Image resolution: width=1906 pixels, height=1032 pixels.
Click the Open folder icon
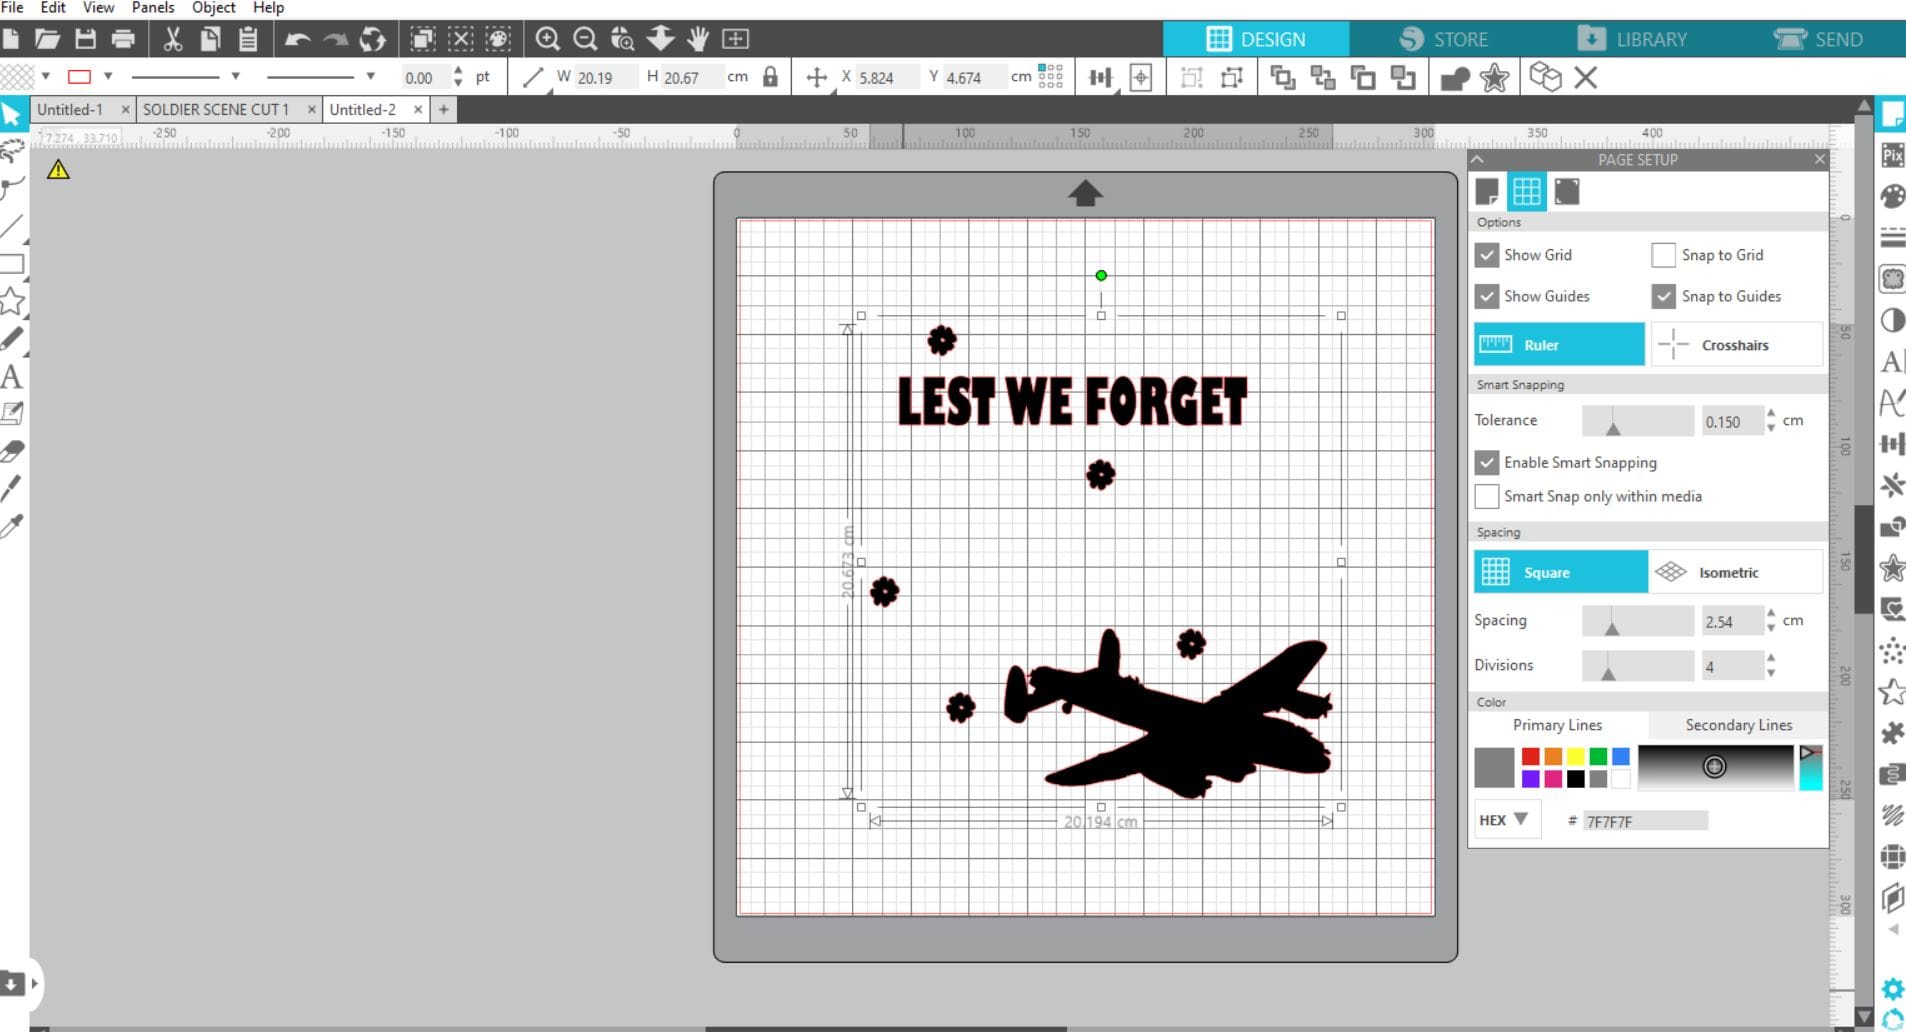tap(47, 39)
